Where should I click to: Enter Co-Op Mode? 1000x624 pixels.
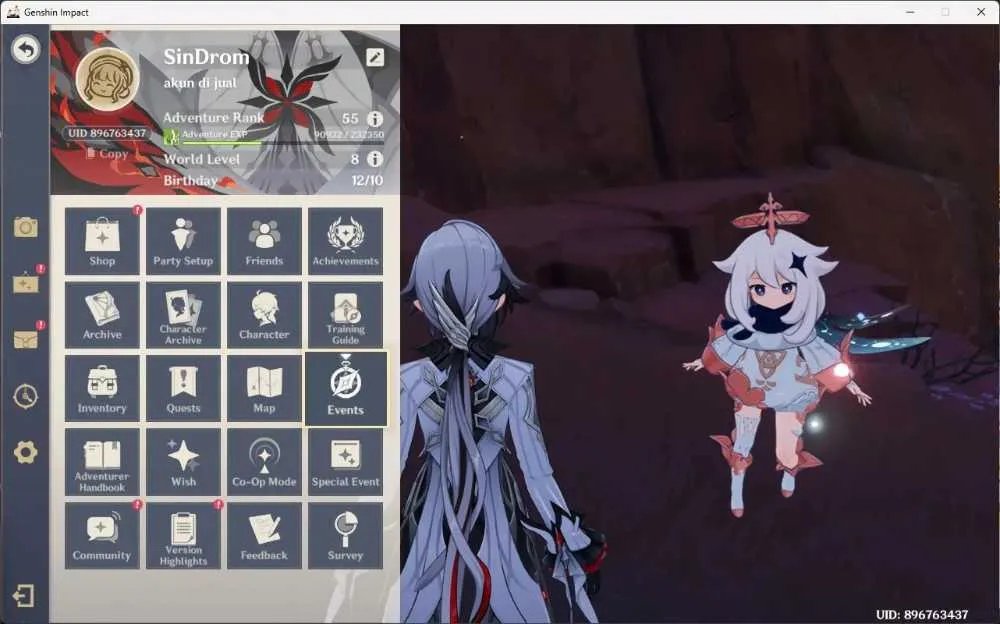[264, 463]
